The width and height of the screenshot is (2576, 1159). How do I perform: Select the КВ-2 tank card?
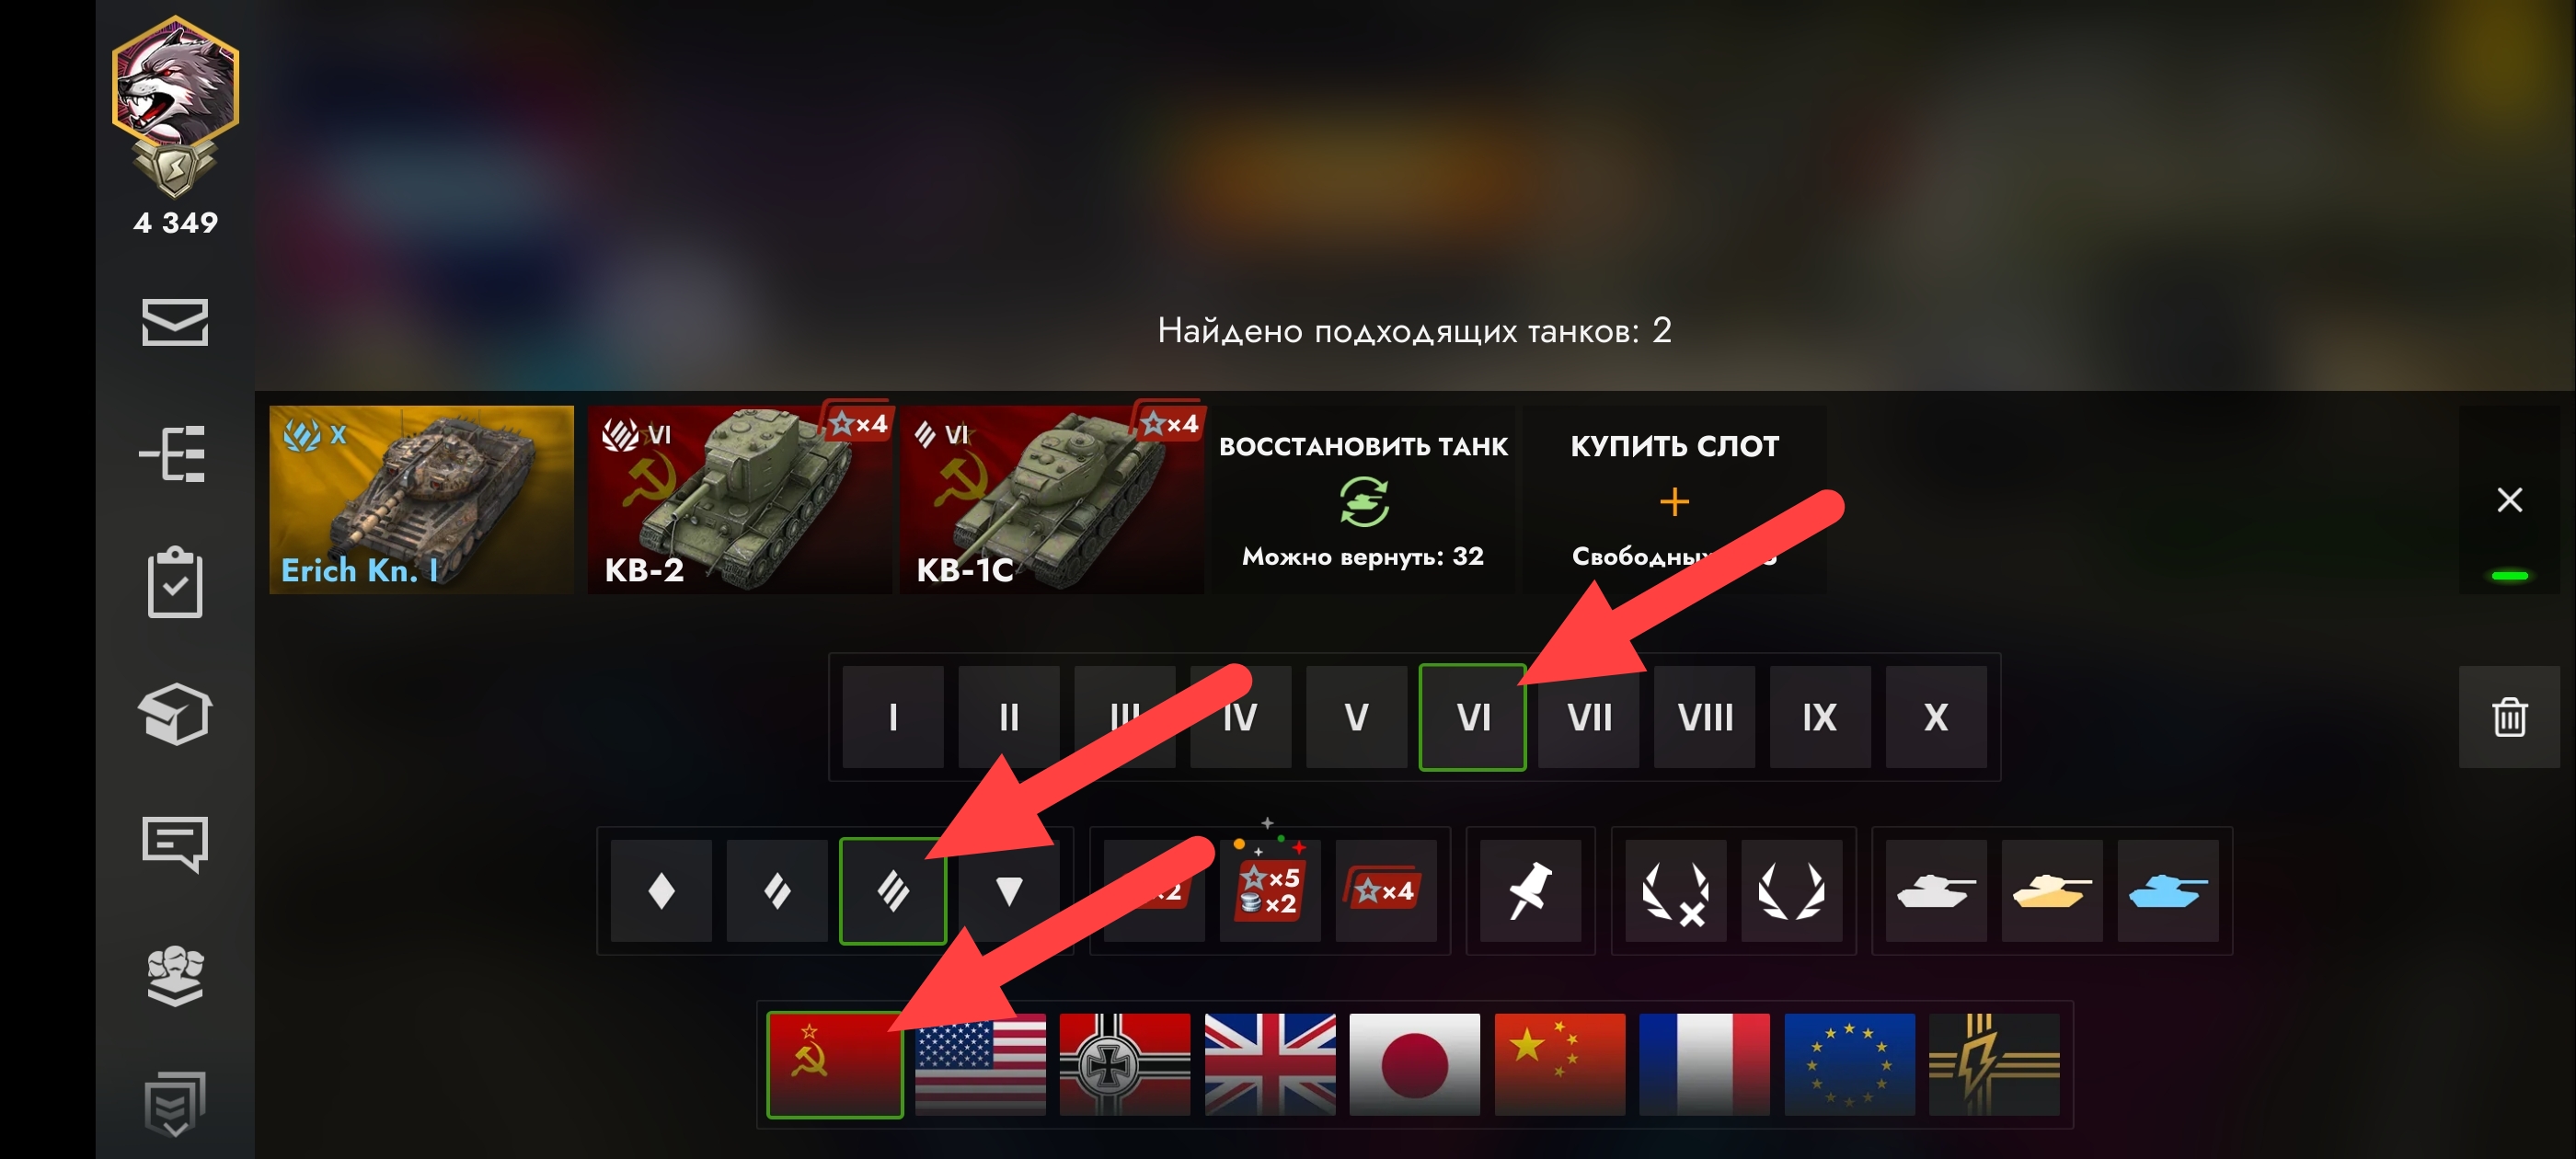coord(740,499)
